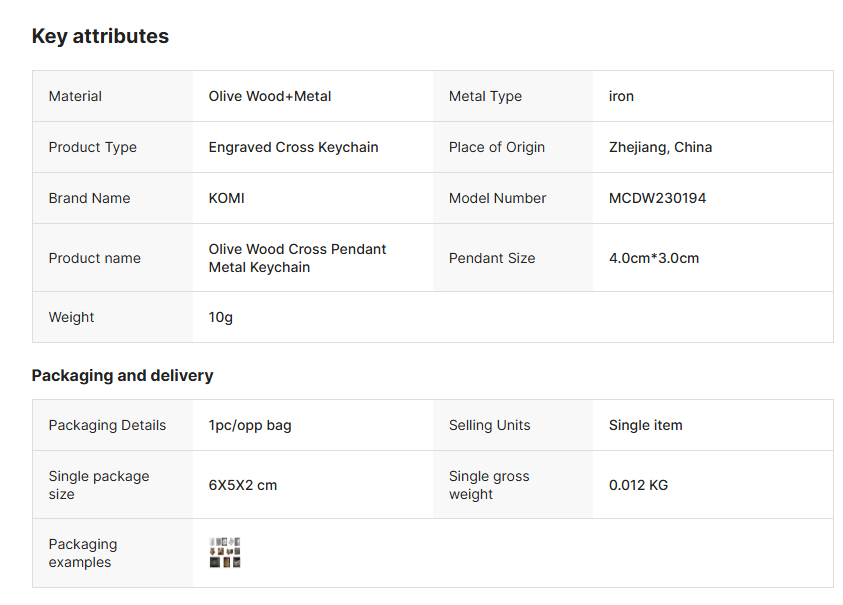Click the "Packaging examples" row label

[x=83, y=553]
